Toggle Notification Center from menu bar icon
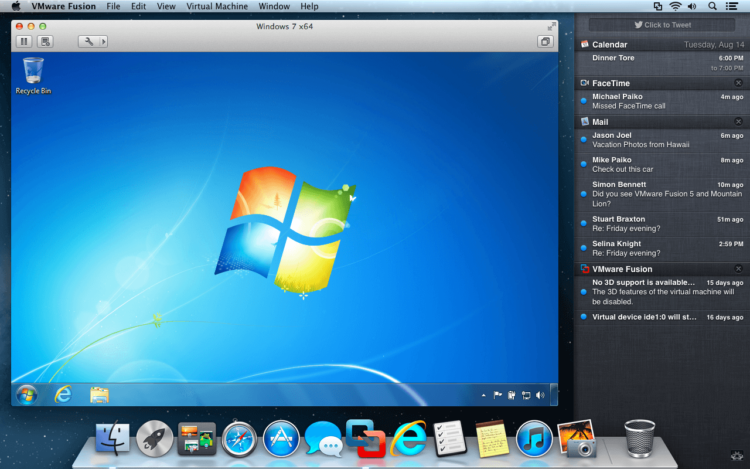Screen dimensions: 750x469 [x=737, y=6]
